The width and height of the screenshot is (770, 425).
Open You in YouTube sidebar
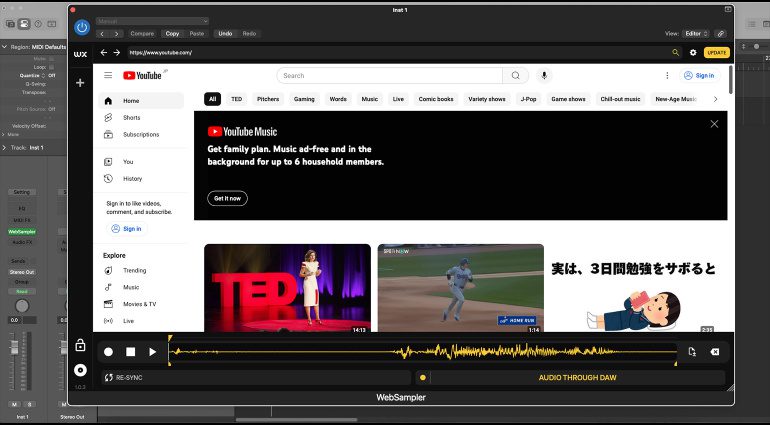coord(141,162)
